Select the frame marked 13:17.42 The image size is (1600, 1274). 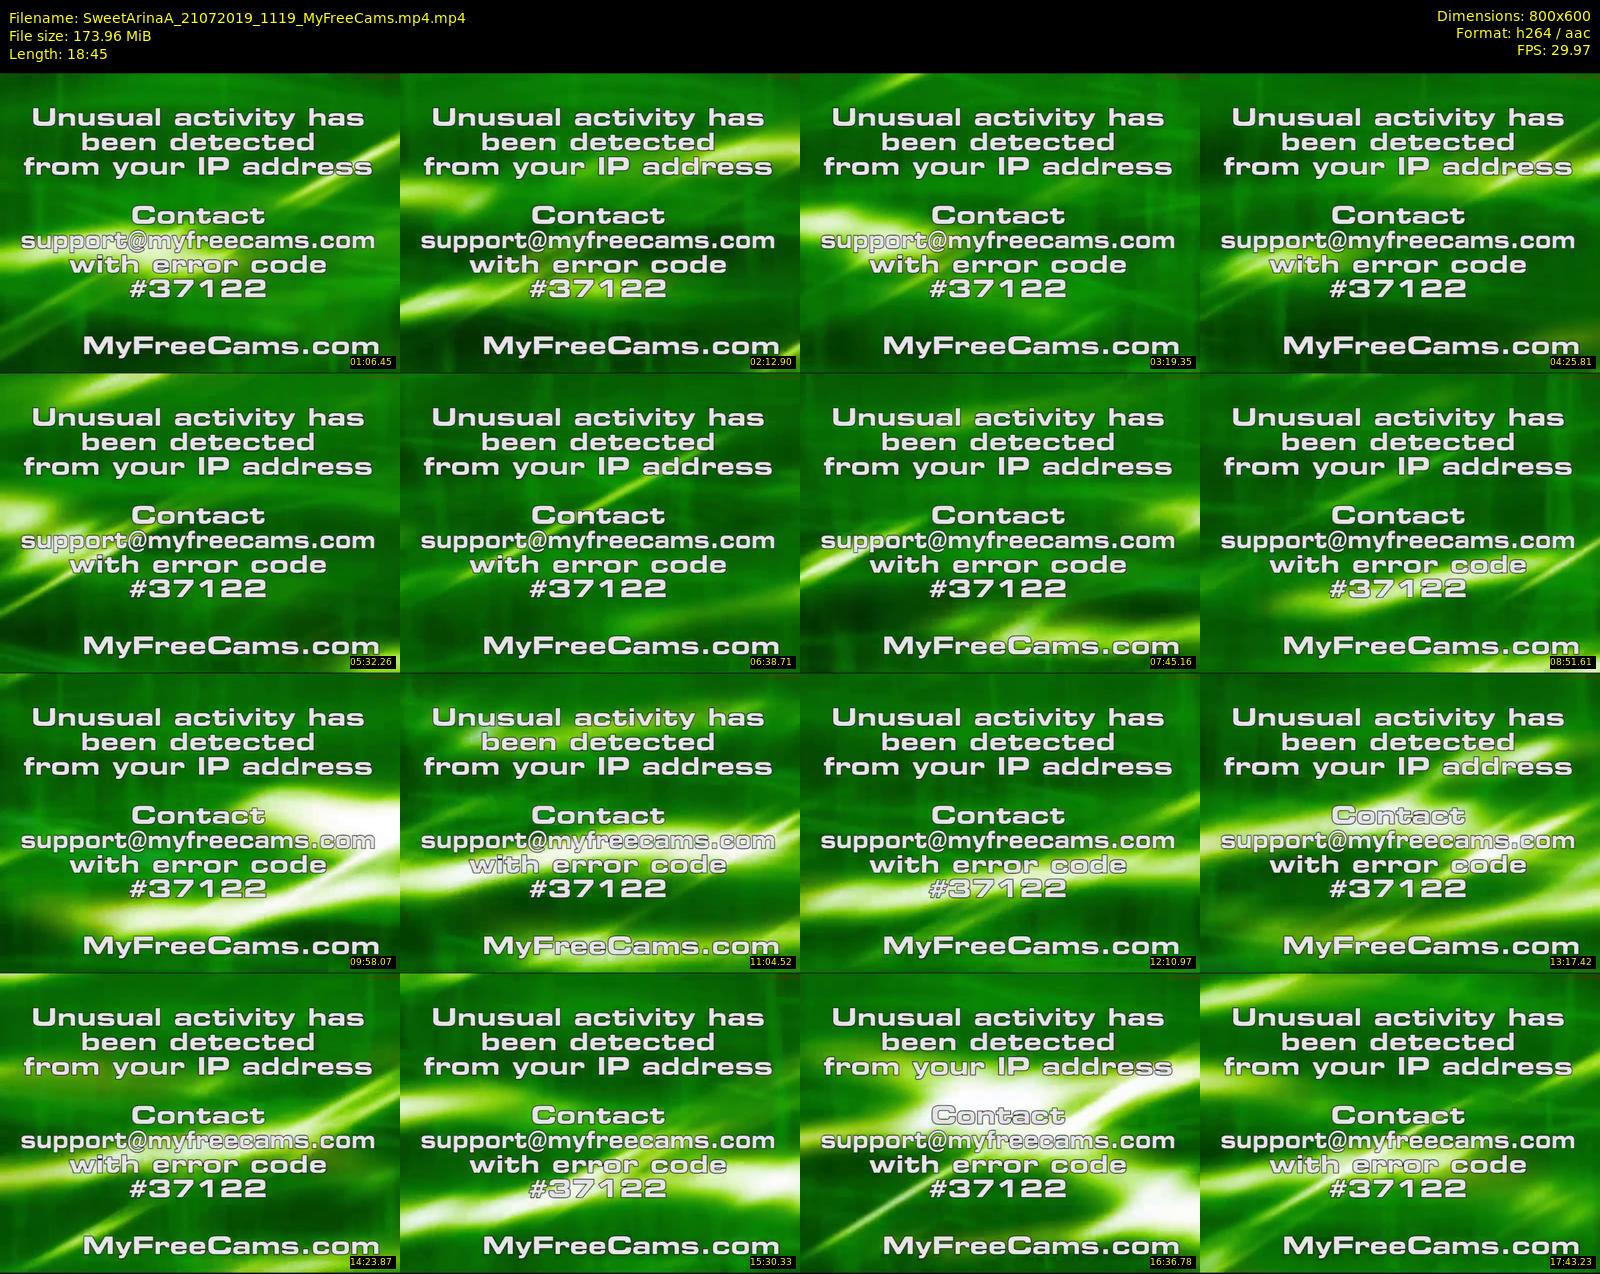(x=1399, y=822)
